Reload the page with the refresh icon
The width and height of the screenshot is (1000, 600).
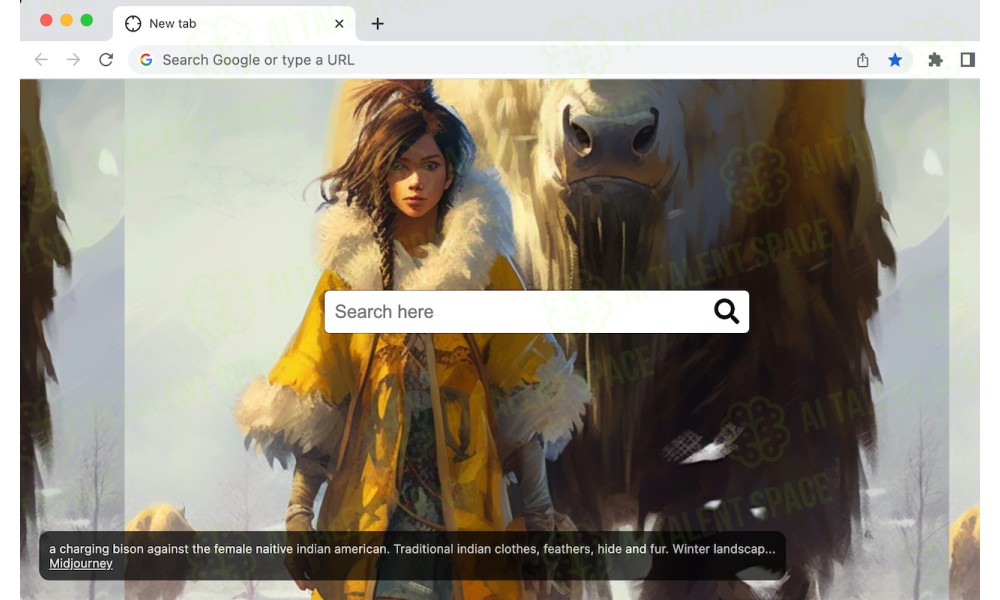(x=106, y=60)
